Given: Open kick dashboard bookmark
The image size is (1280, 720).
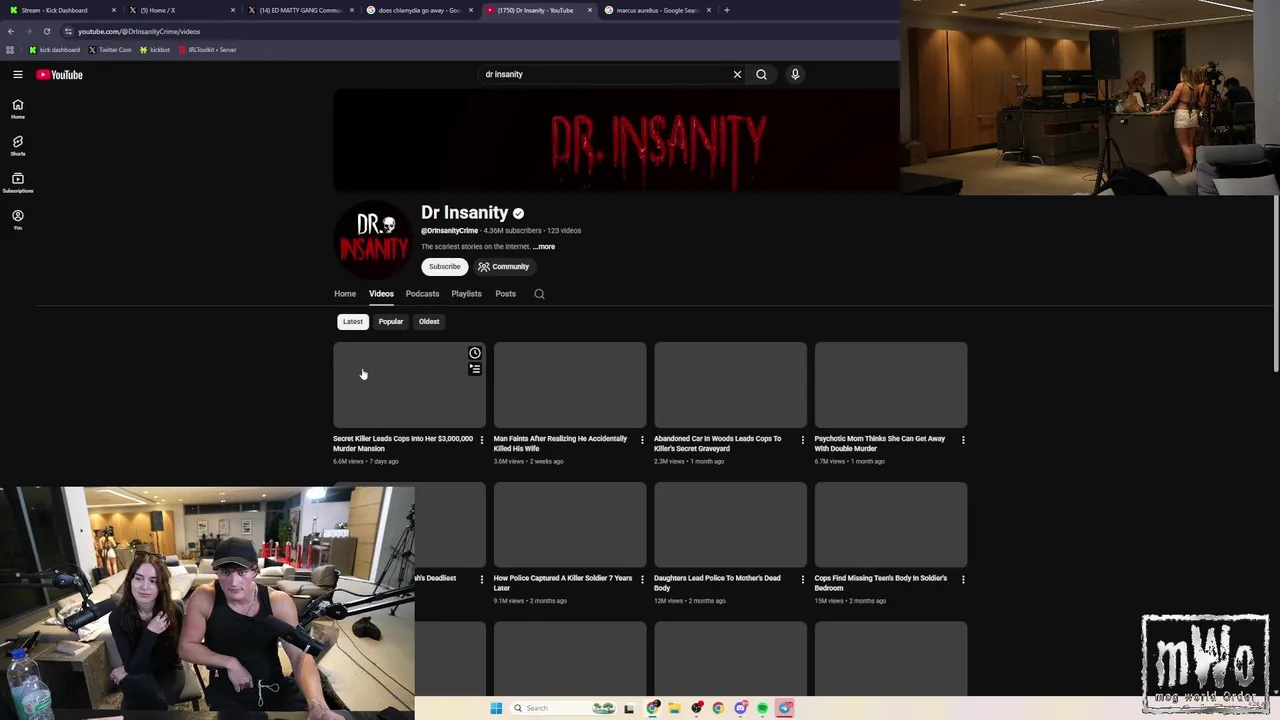Looking at the screenshot, I should (54, 49).
